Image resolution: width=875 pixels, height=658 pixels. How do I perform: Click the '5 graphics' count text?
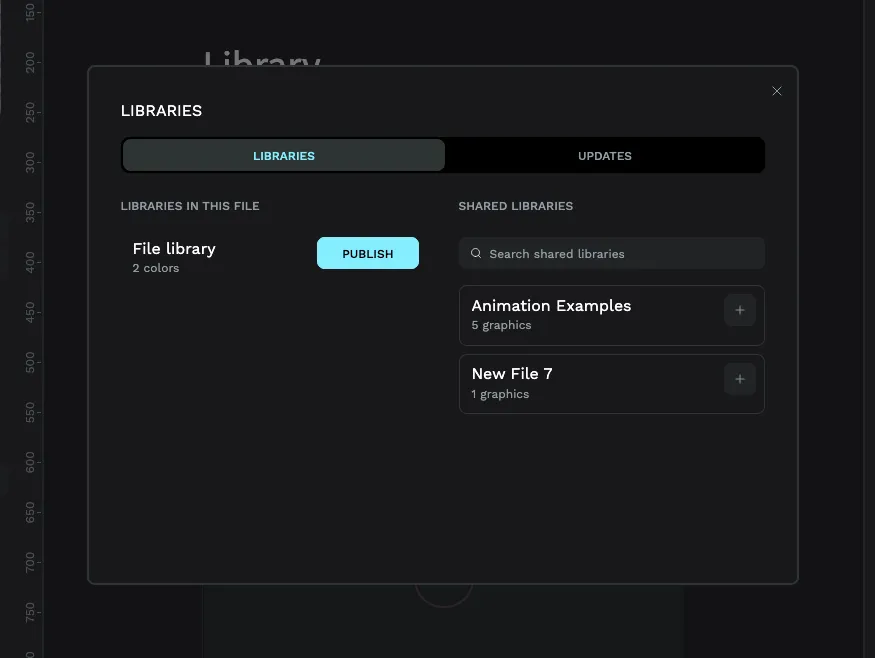(x=501, y=325)
